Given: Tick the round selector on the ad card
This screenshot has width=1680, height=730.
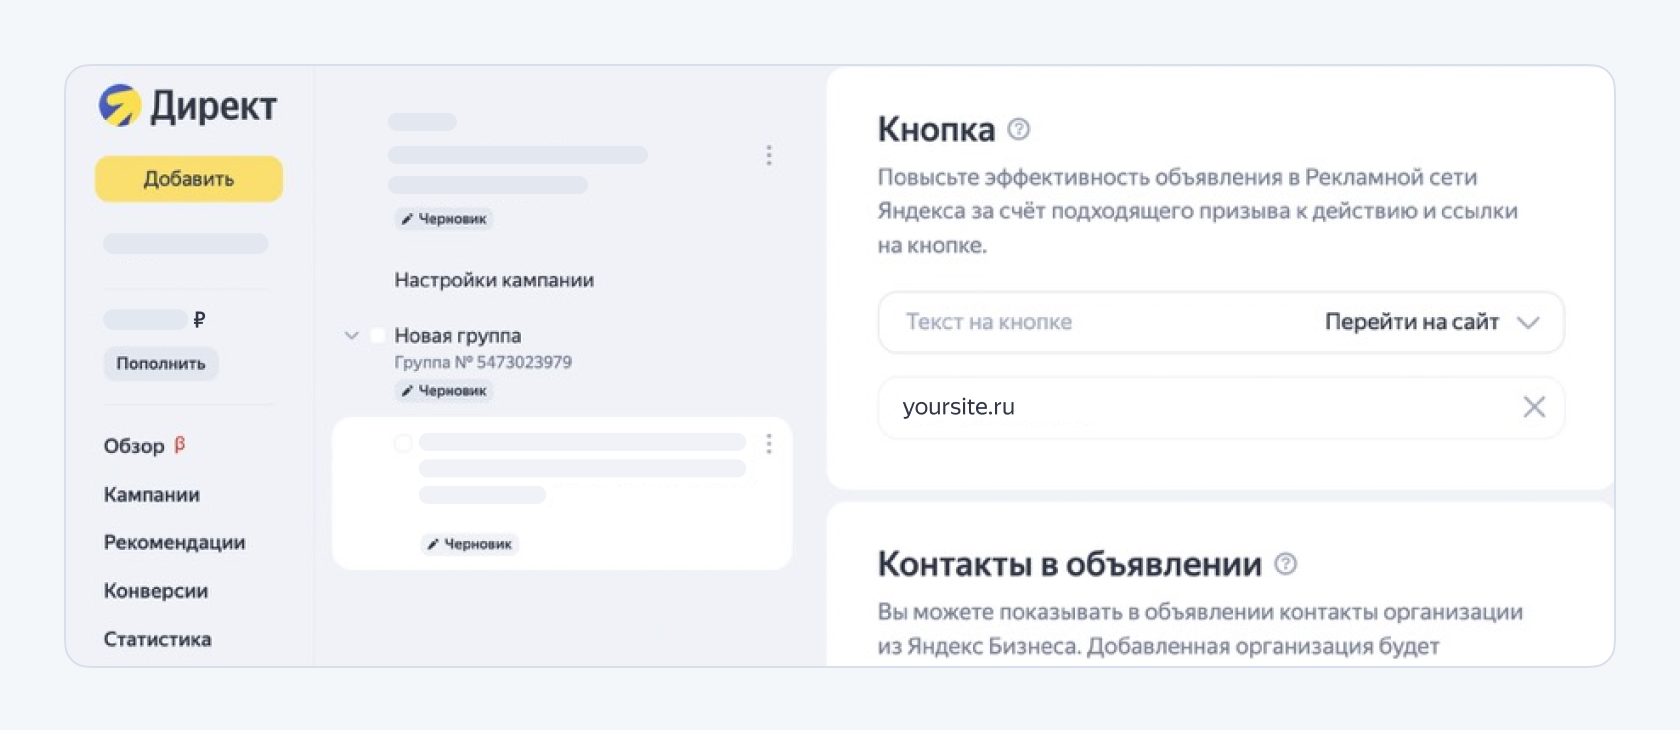Looking at the screenshot, I should pyautogui.click(x=403, y=443).
